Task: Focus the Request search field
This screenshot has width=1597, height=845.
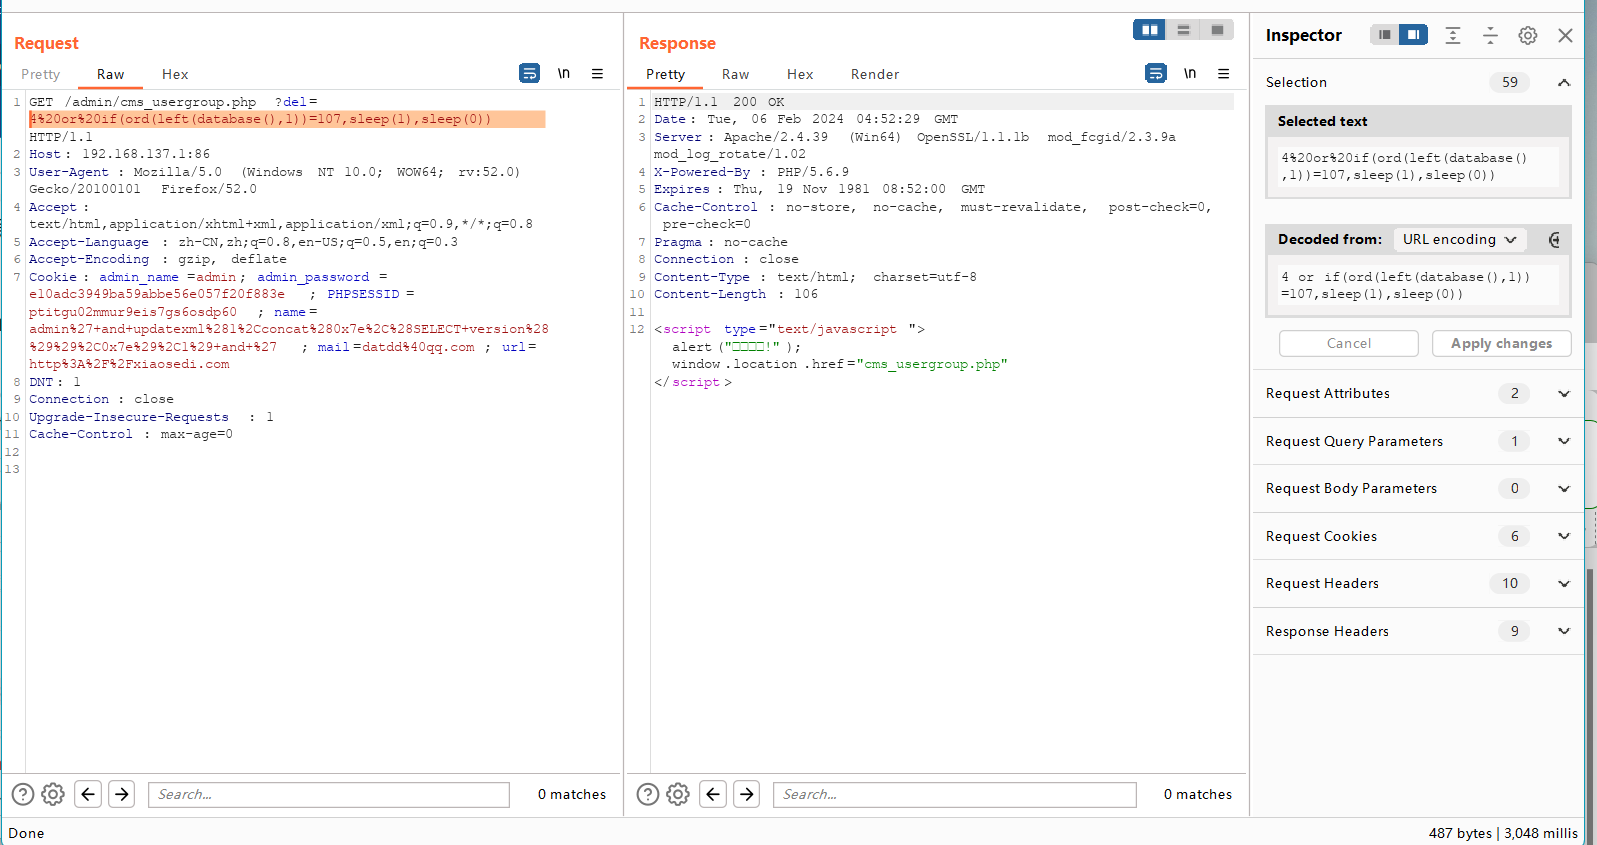Action: [x=329, y=794]
